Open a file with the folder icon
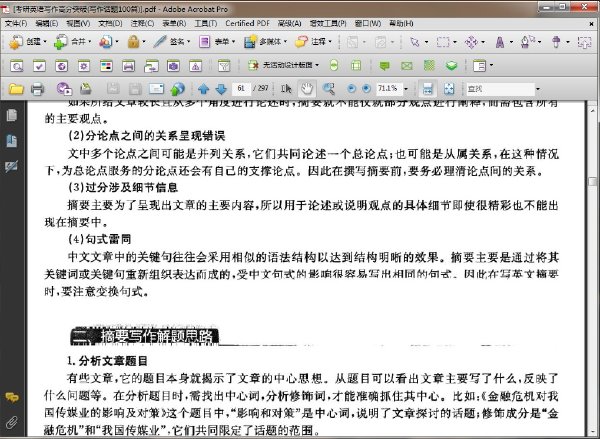Screen dimensions: 600x439 (16, 89)
